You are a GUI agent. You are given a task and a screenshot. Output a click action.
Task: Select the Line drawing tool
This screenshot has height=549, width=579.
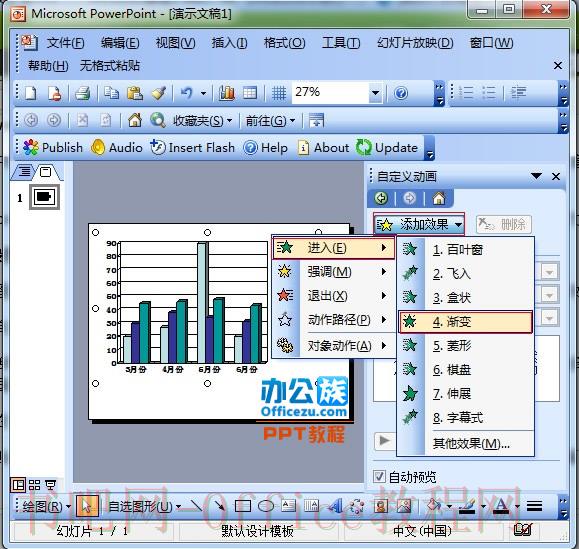coord(196,506)
